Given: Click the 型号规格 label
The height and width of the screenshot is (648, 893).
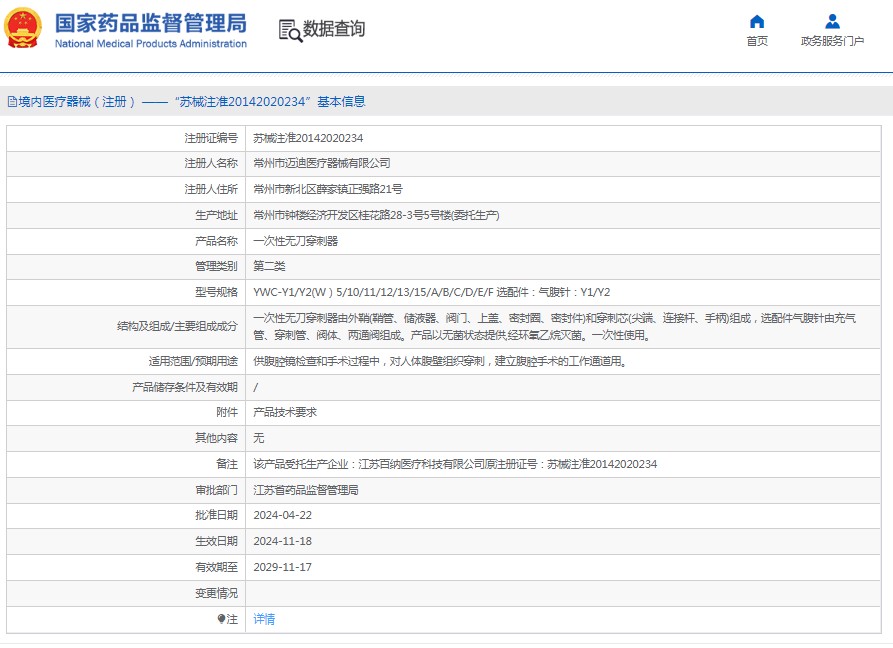Looking at the screenshot, I should (216, 292).
